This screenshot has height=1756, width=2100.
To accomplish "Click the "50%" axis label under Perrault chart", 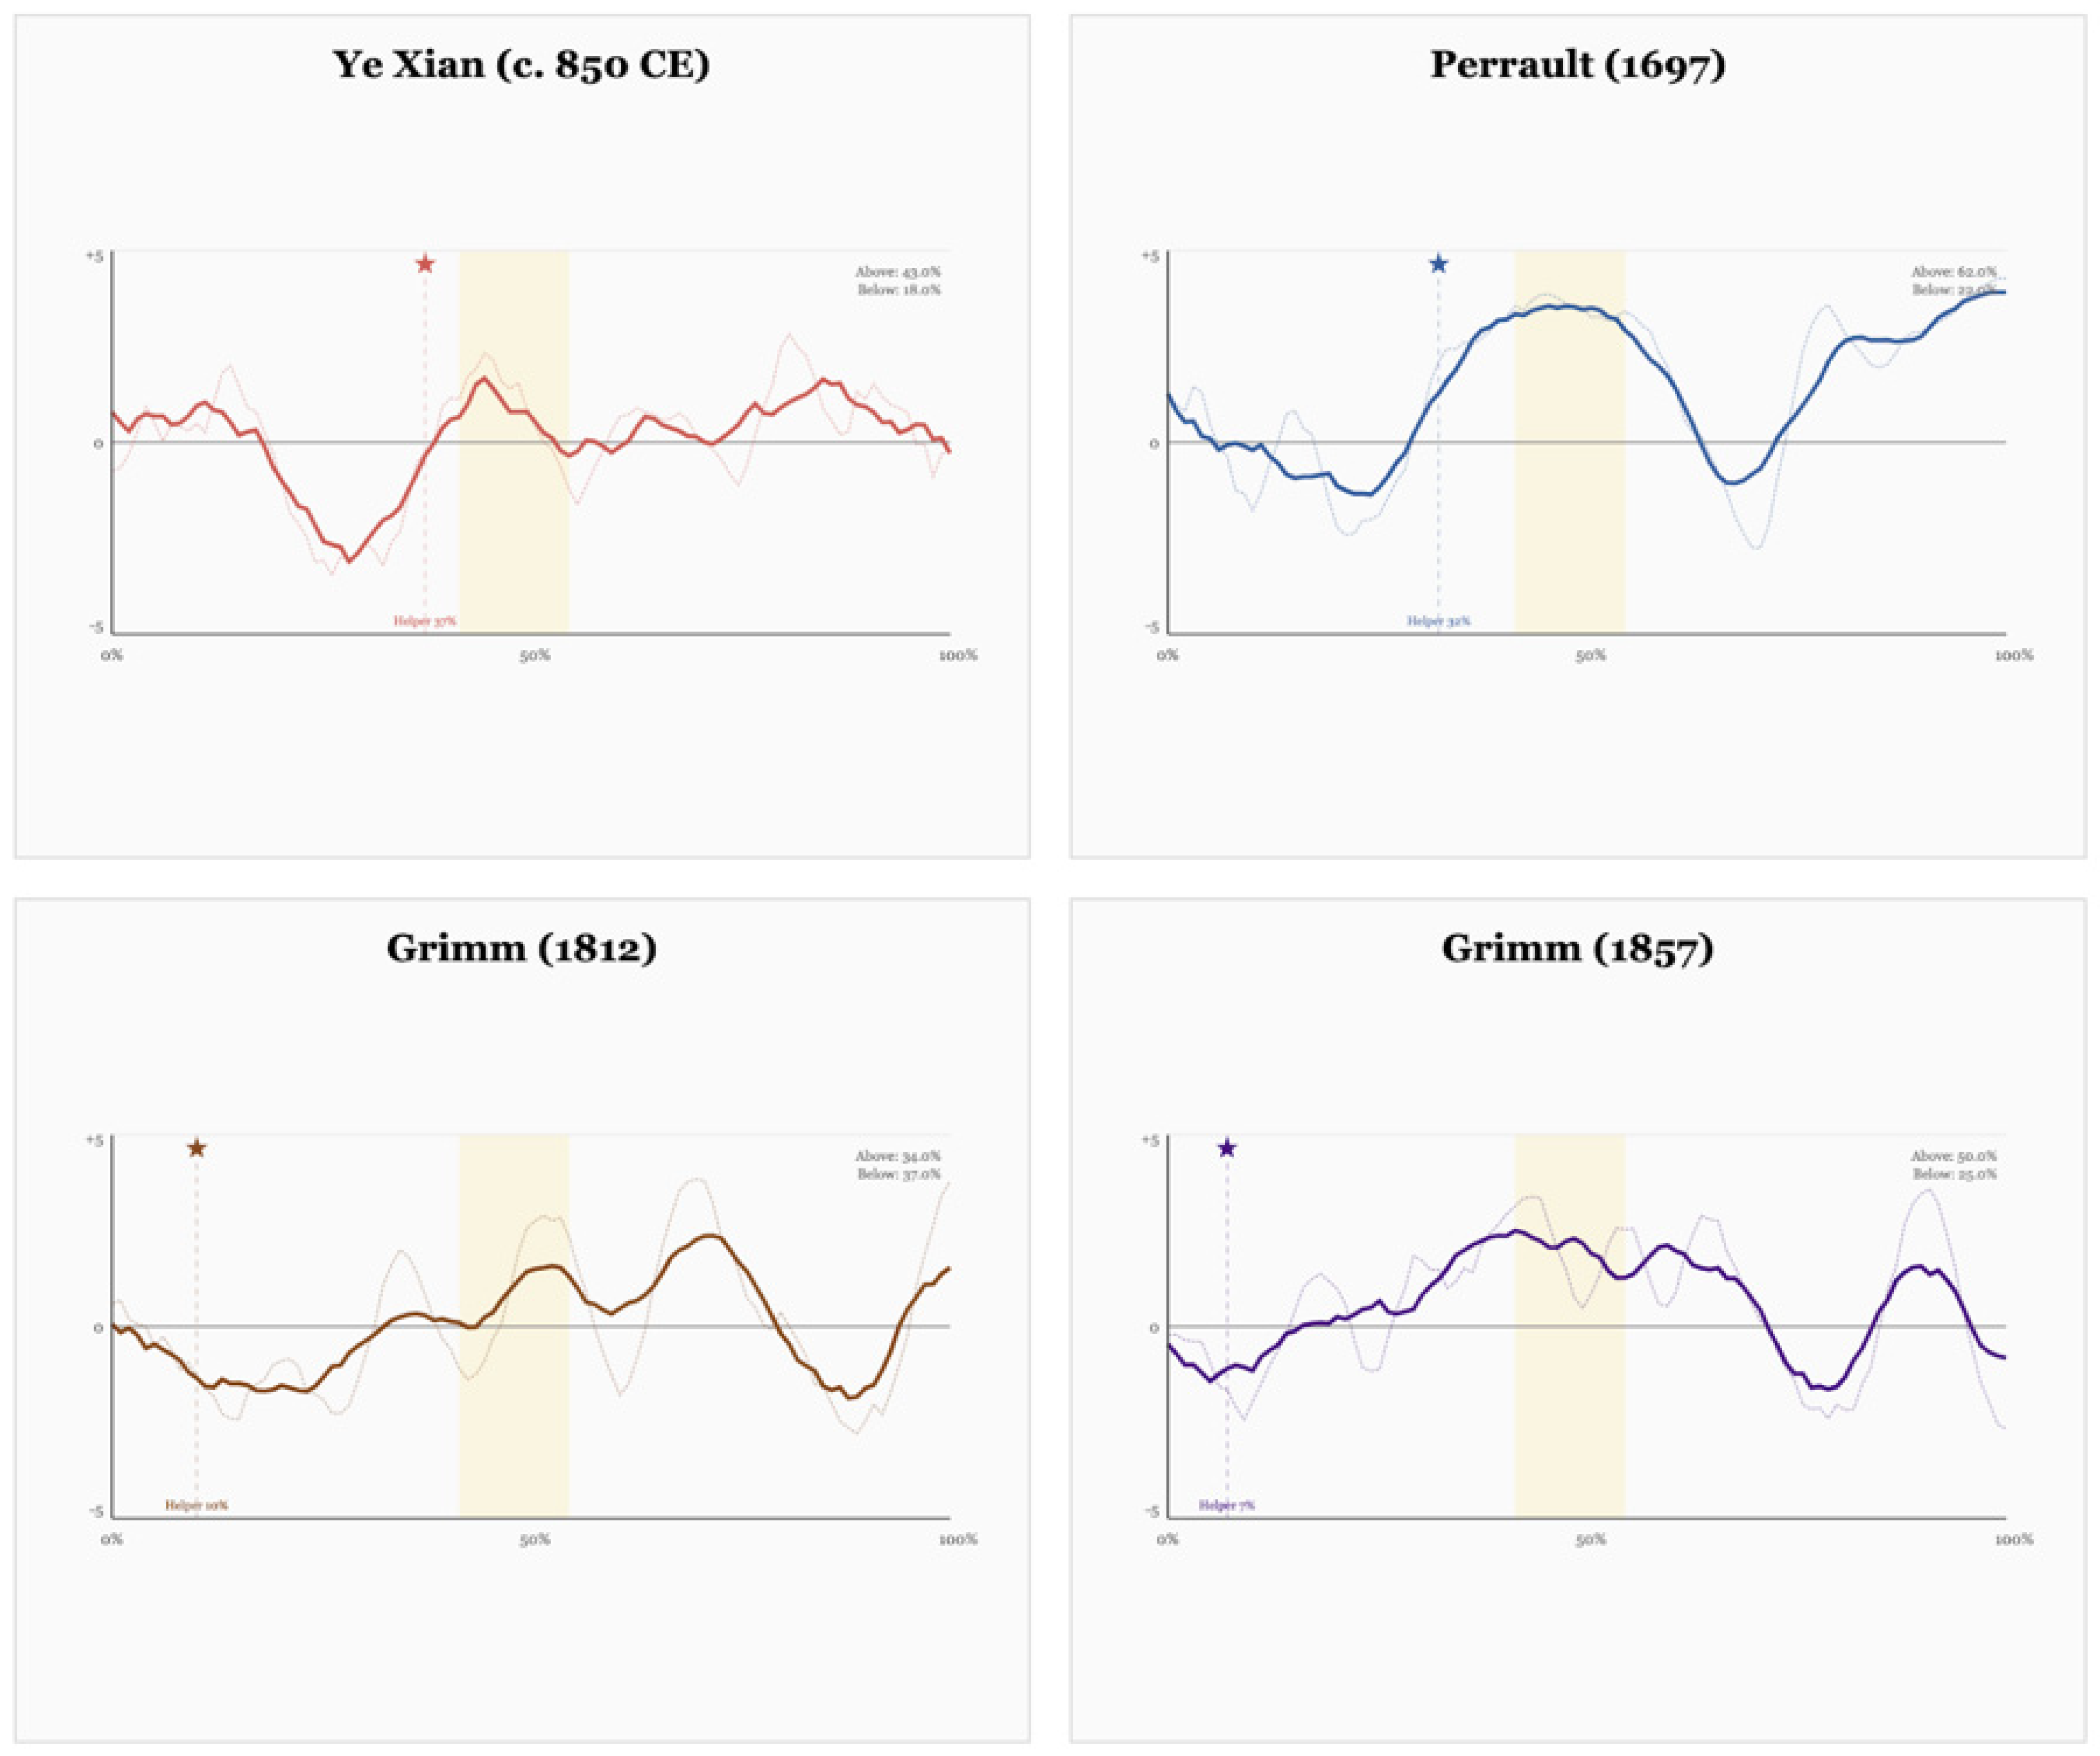I will click(x=1590, y=656).
